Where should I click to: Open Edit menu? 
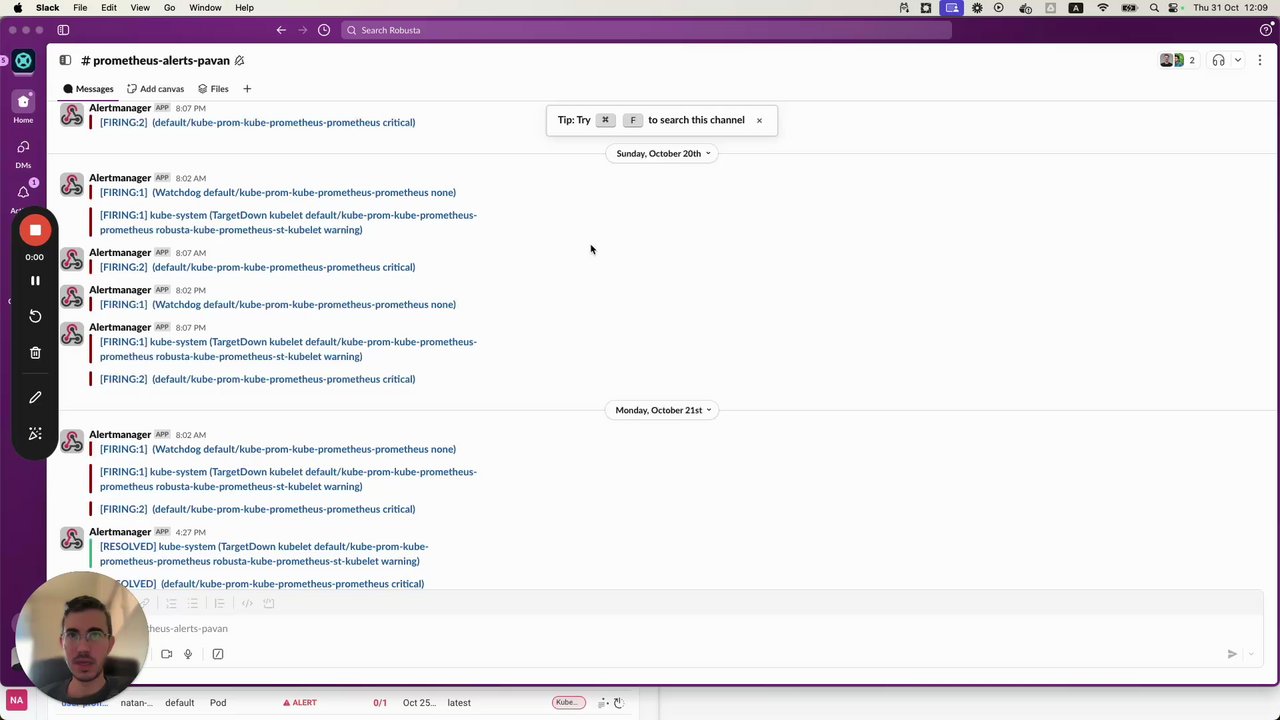point(109,8)
